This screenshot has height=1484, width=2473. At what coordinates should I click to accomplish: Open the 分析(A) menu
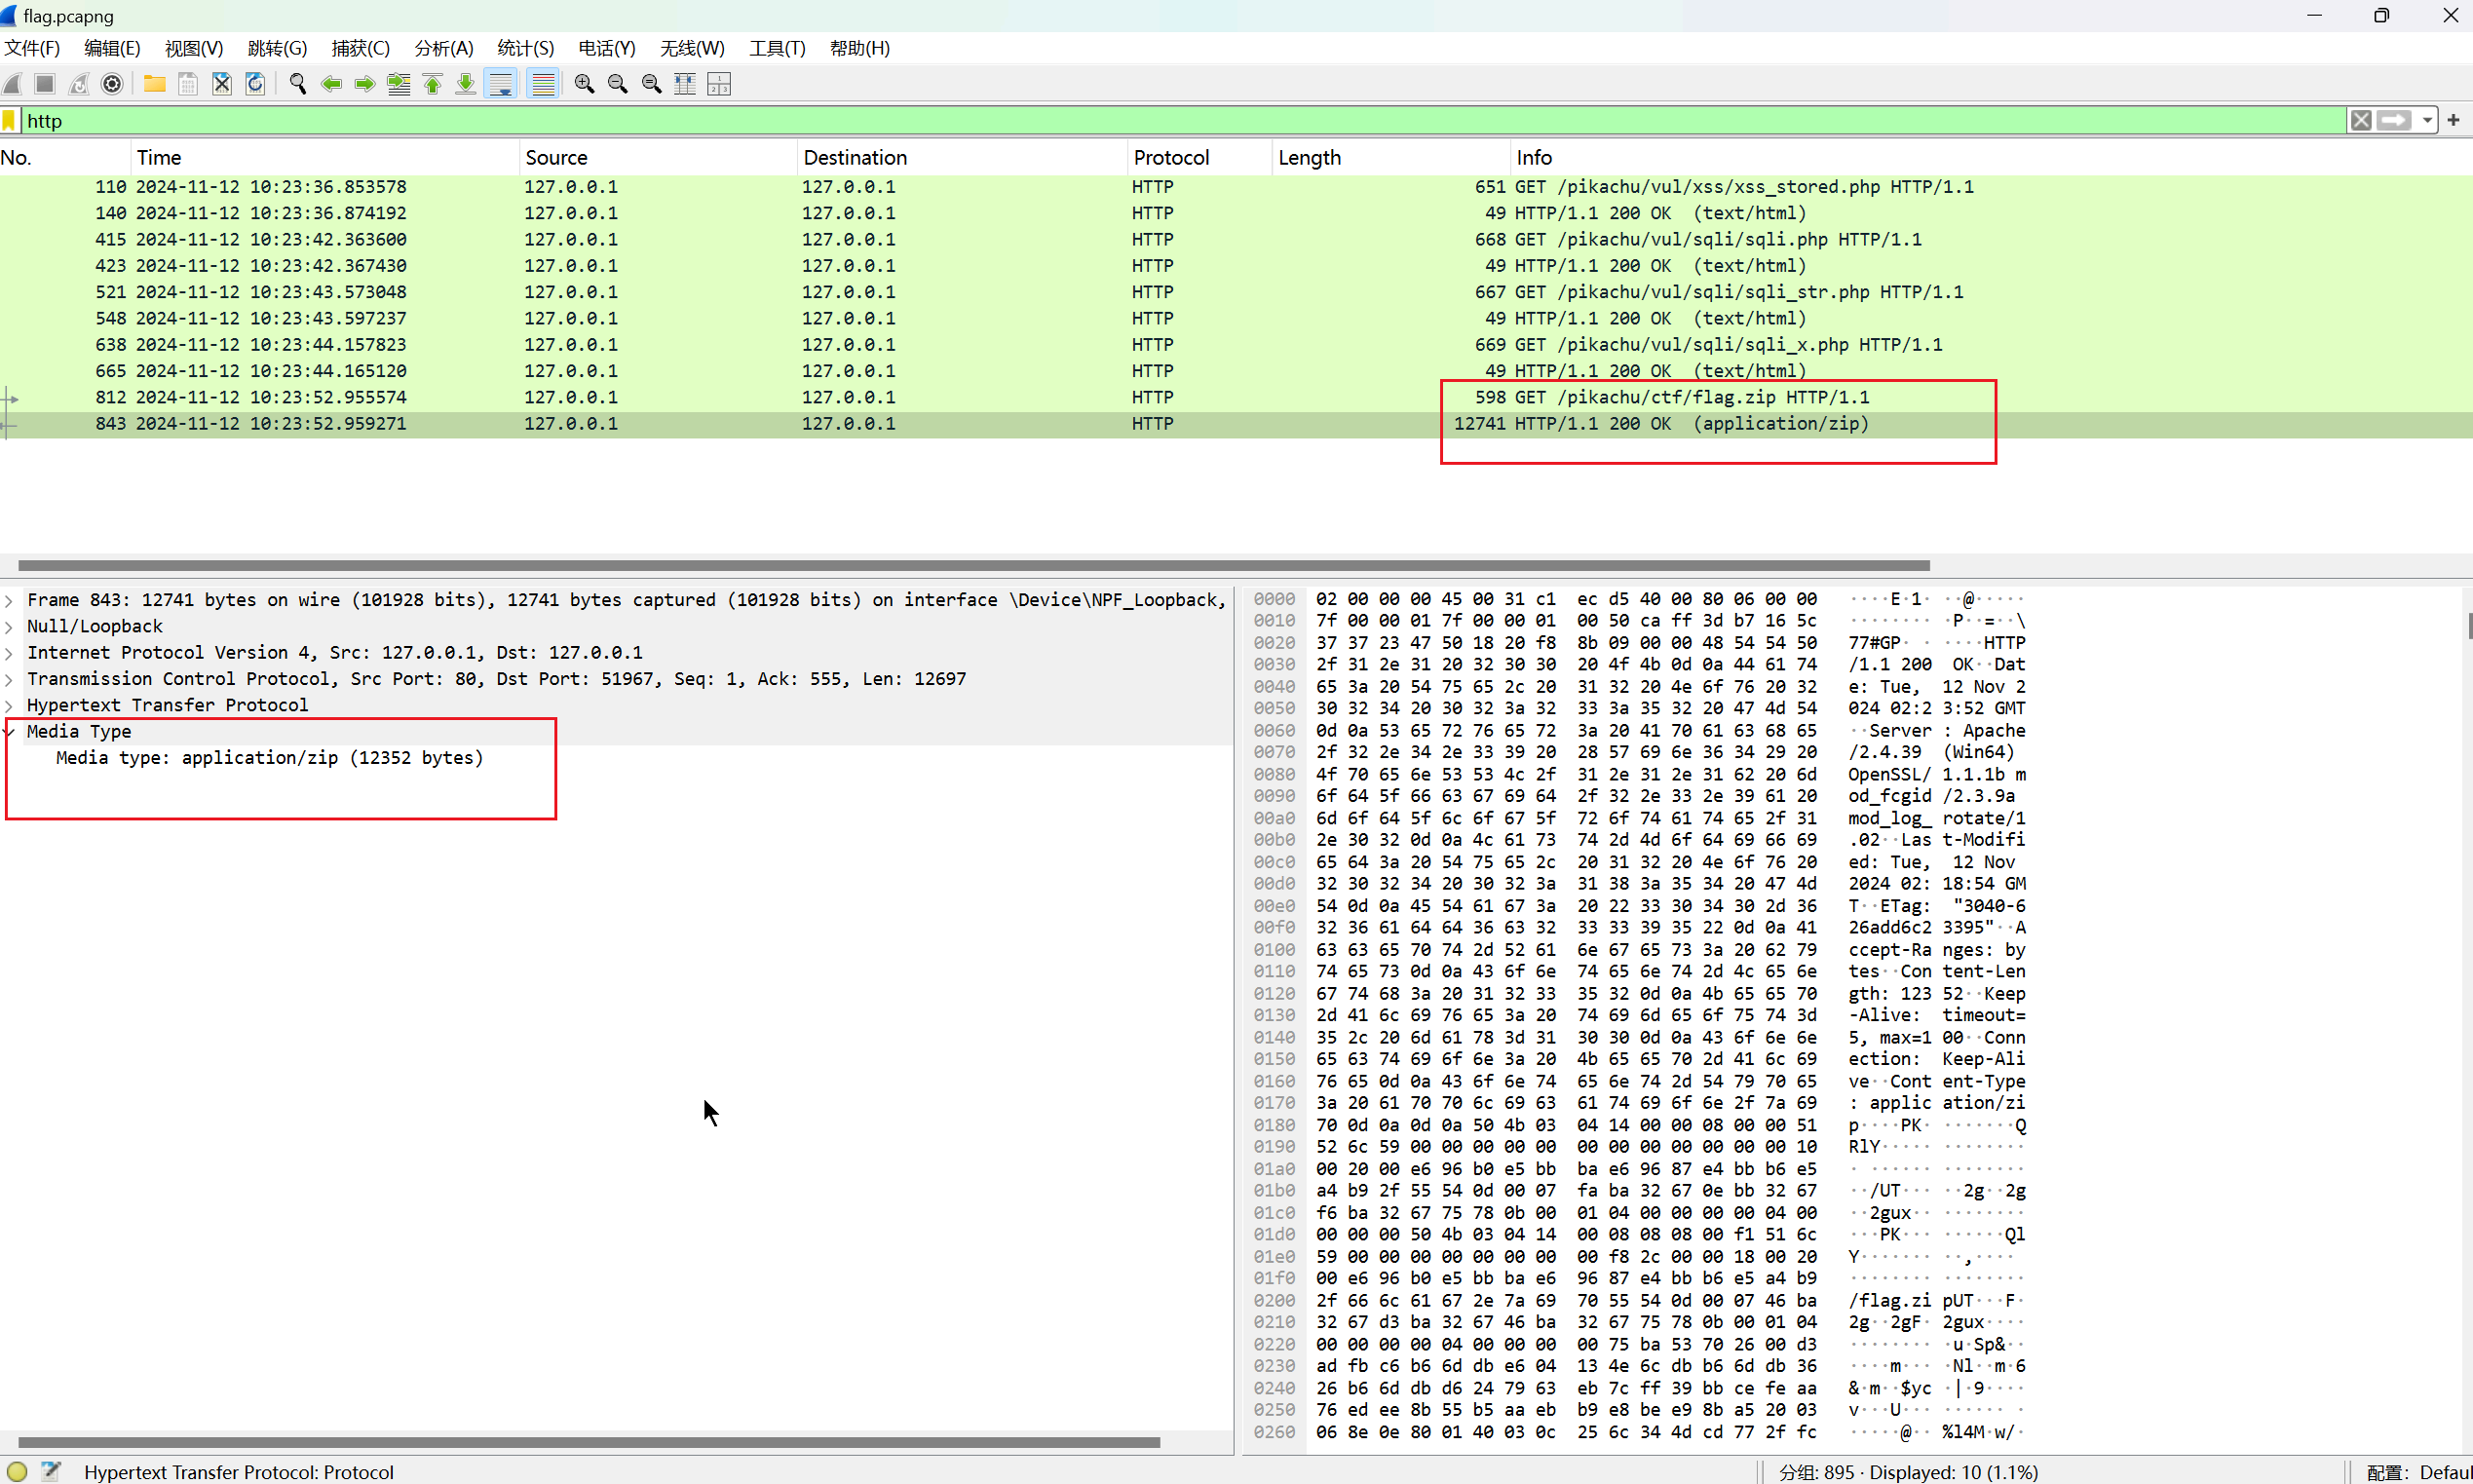click(x=443, y=48)
